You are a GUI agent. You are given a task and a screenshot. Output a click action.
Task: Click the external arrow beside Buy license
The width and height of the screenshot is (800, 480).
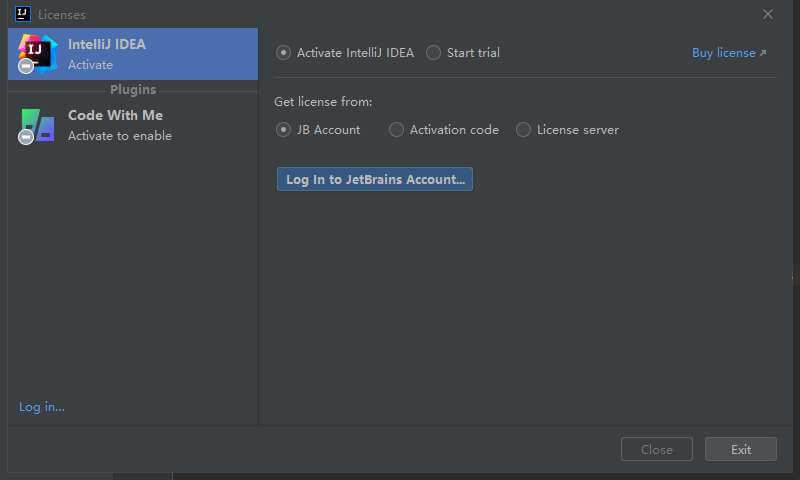point(763,53)
